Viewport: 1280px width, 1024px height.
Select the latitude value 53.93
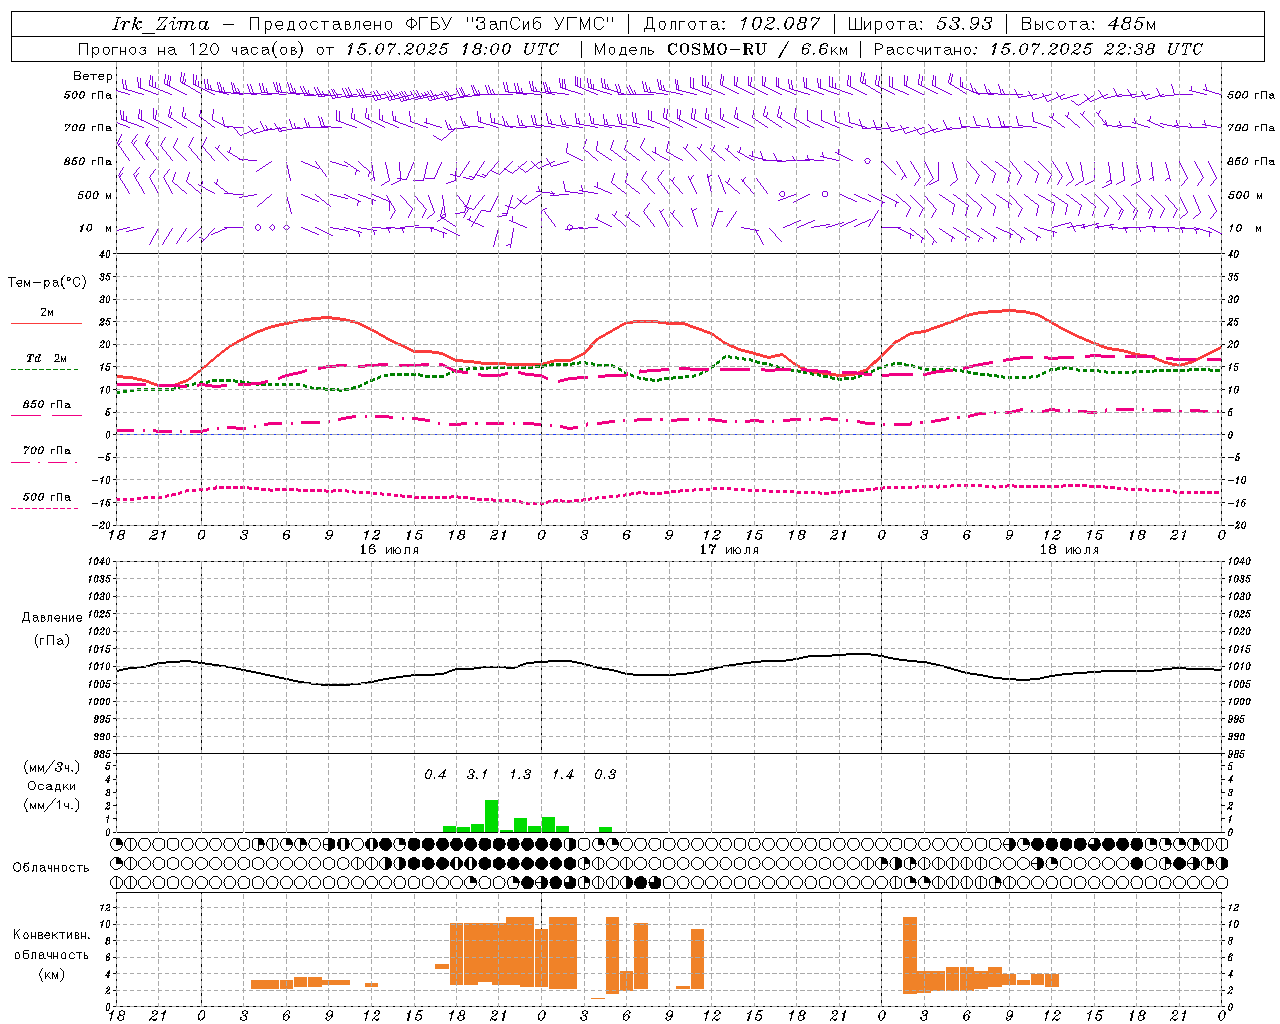click(x=964, y=24)
